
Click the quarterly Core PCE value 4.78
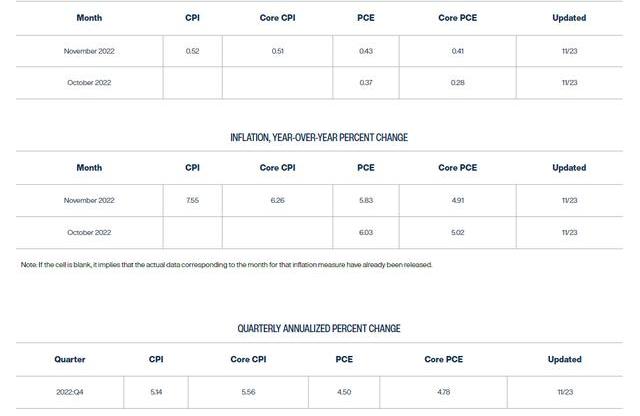coord(443,392)
